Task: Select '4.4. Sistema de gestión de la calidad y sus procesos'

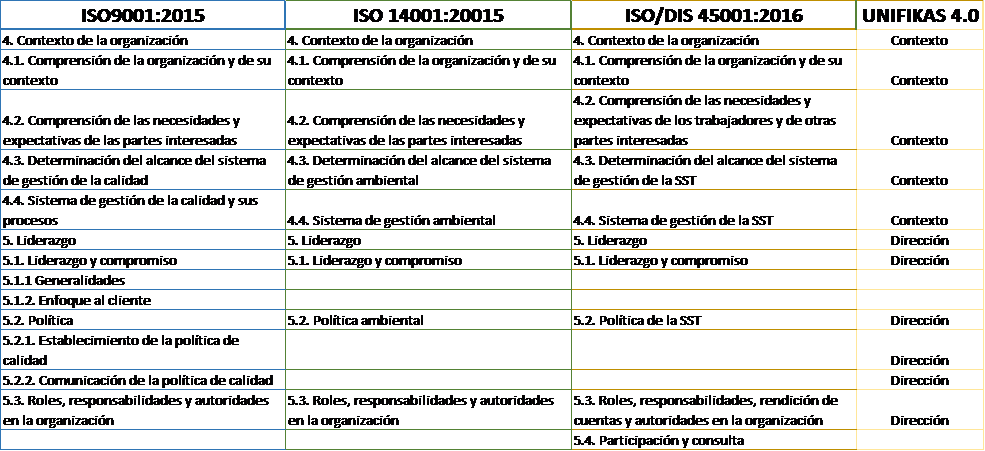Action: click(x=143, y=210)
